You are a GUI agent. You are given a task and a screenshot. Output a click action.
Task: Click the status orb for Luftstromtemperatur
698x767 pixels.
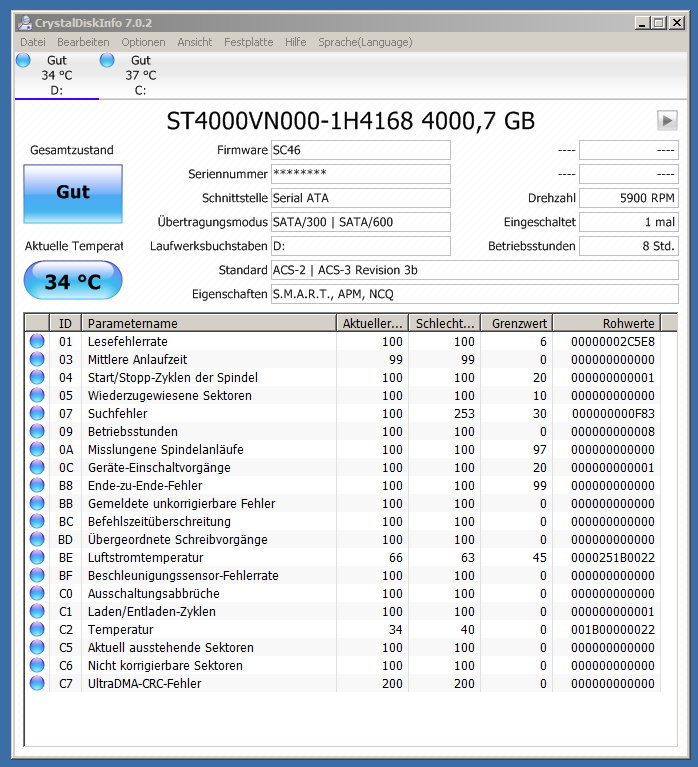click(x=37, y=557)
